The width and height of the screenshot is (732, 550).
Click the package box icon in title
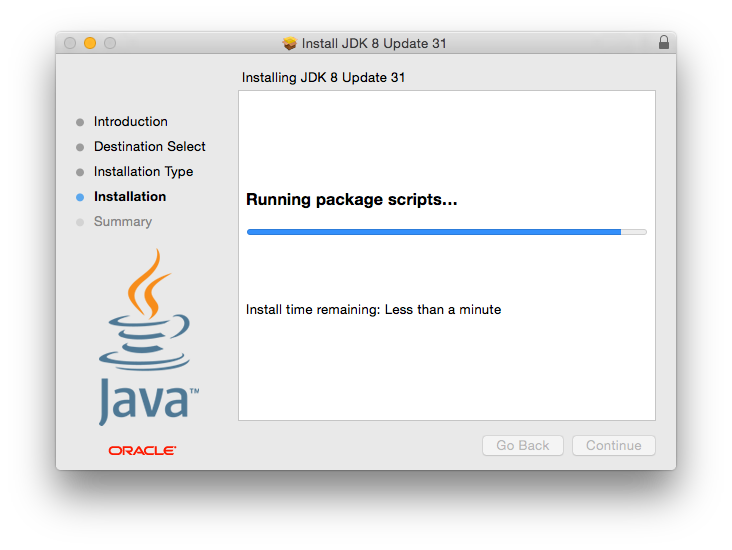[289, 43]
